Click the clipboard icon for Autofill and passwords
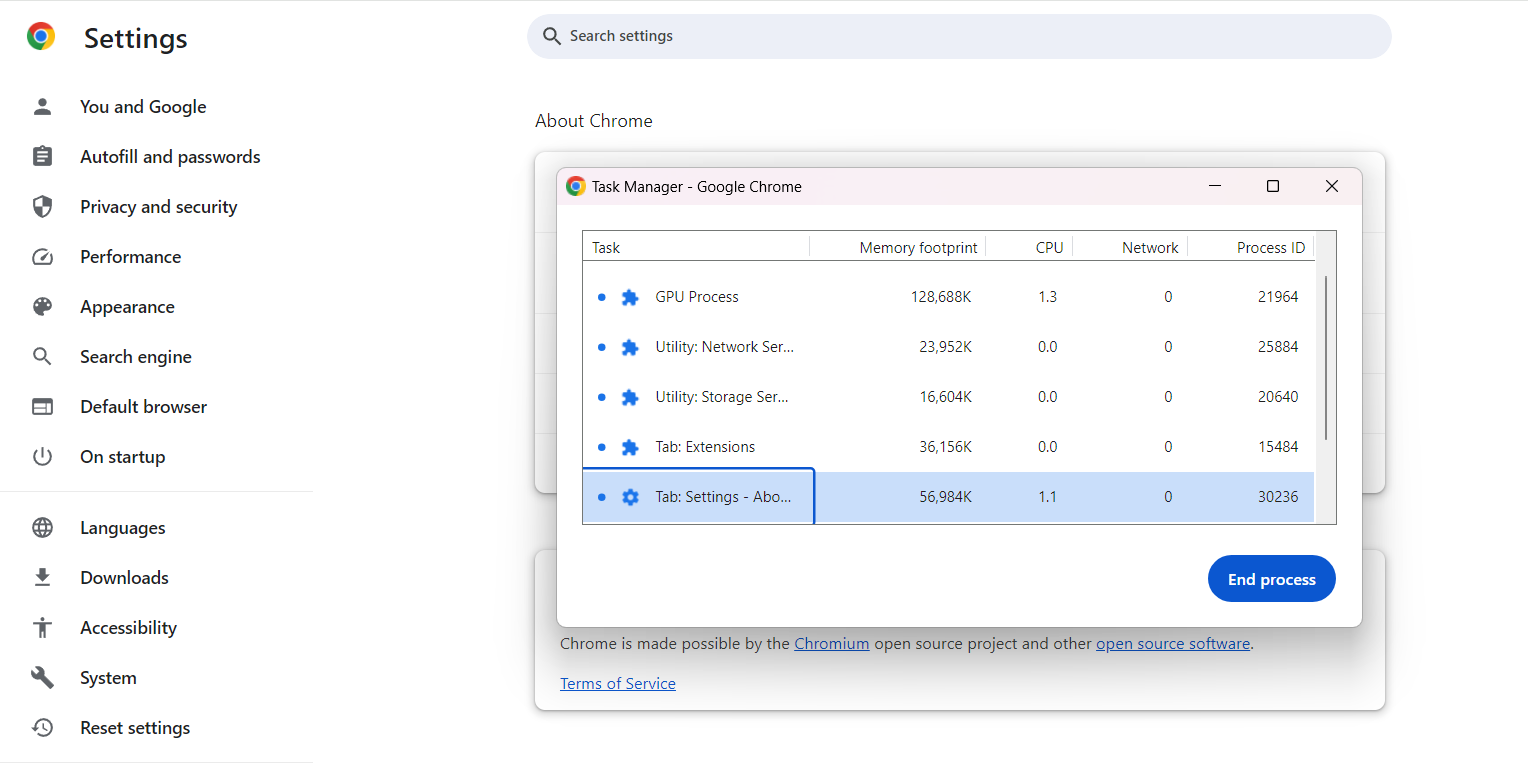This screenshot has width=1528, height=769. (x=42, y=157)
